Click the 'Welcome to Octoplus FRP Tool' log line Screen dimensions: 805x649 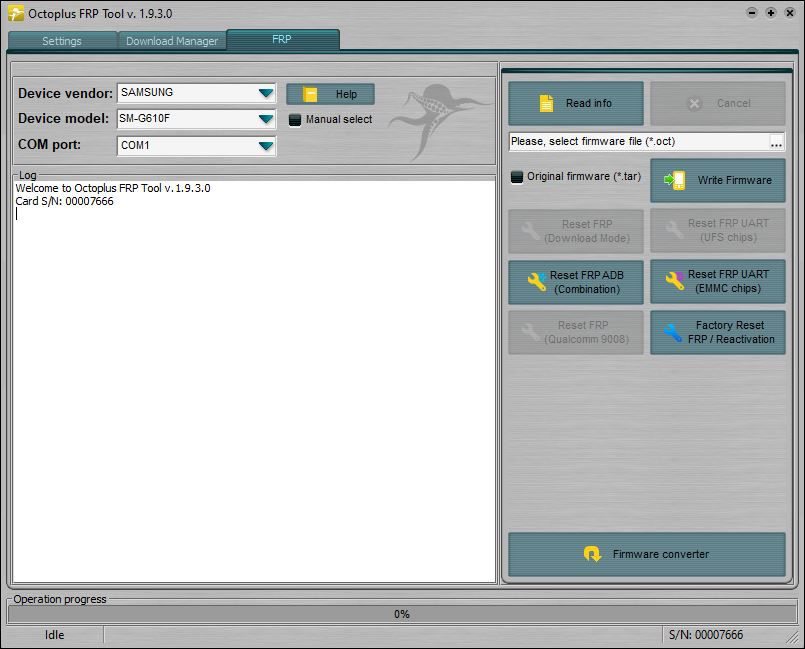point(113,188)
